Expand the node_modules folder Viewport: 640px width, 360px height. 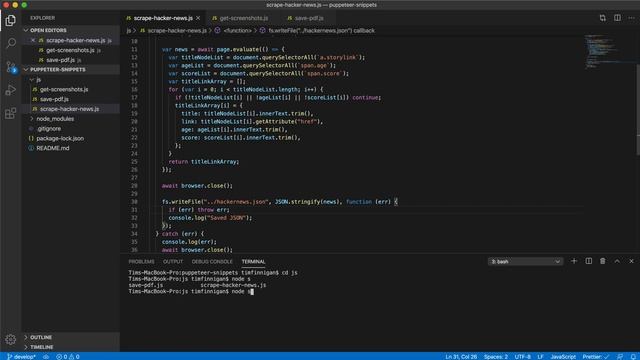tap(71, 119)
